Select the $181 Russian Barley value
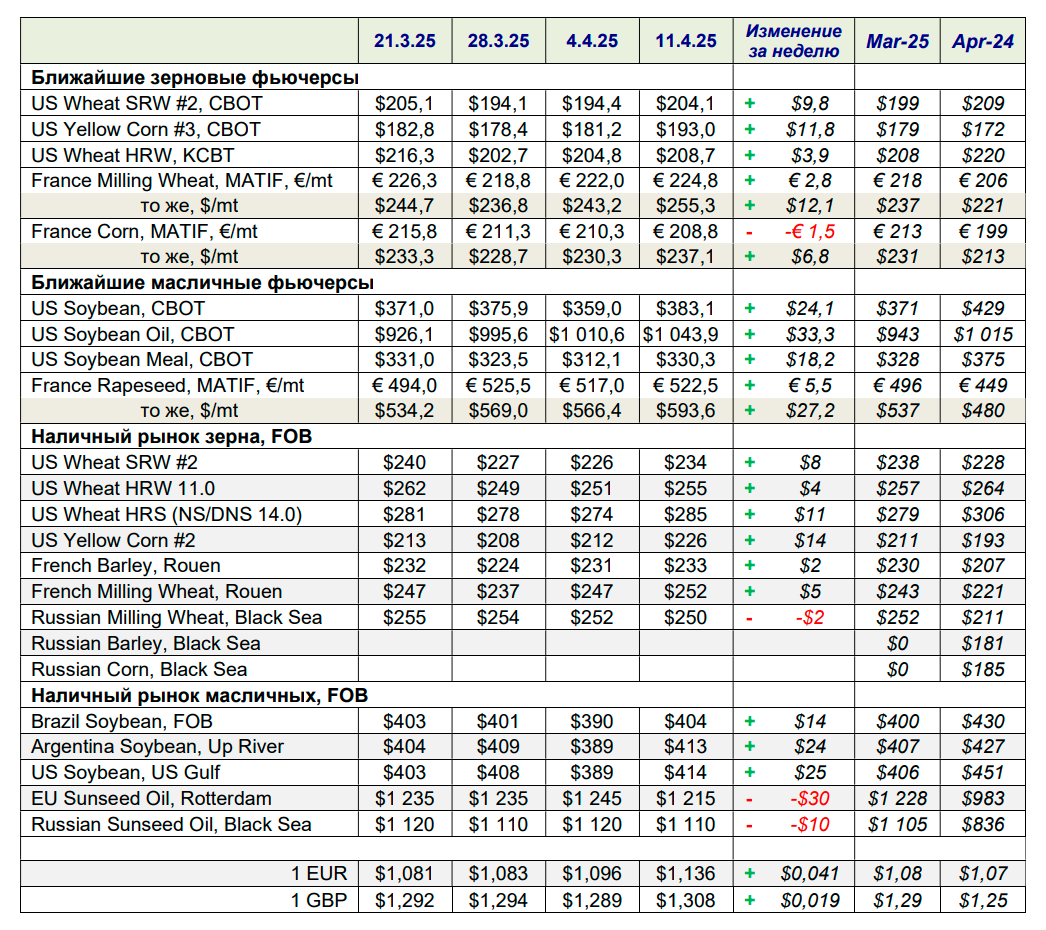This screenshot has height=930, width=1046. click(x=983, y=644)
